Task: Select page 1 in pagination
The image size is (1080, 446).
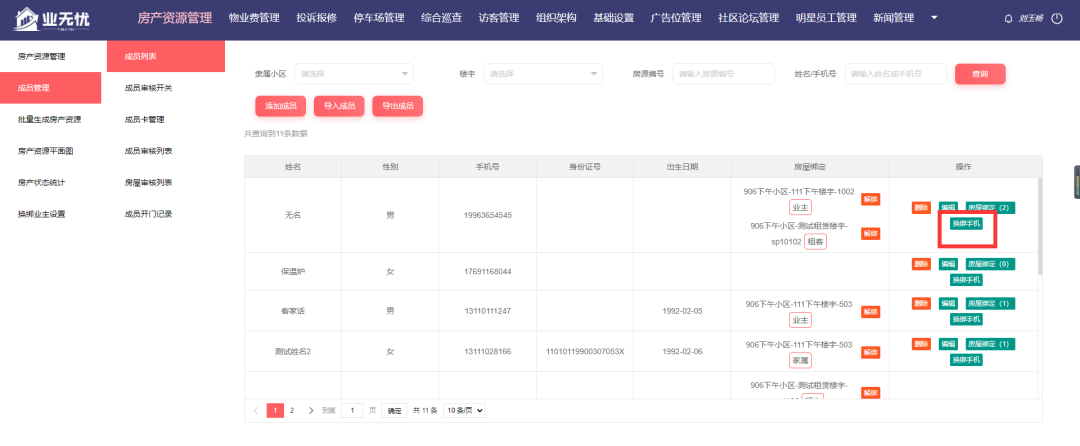Action: coord(276,410)
